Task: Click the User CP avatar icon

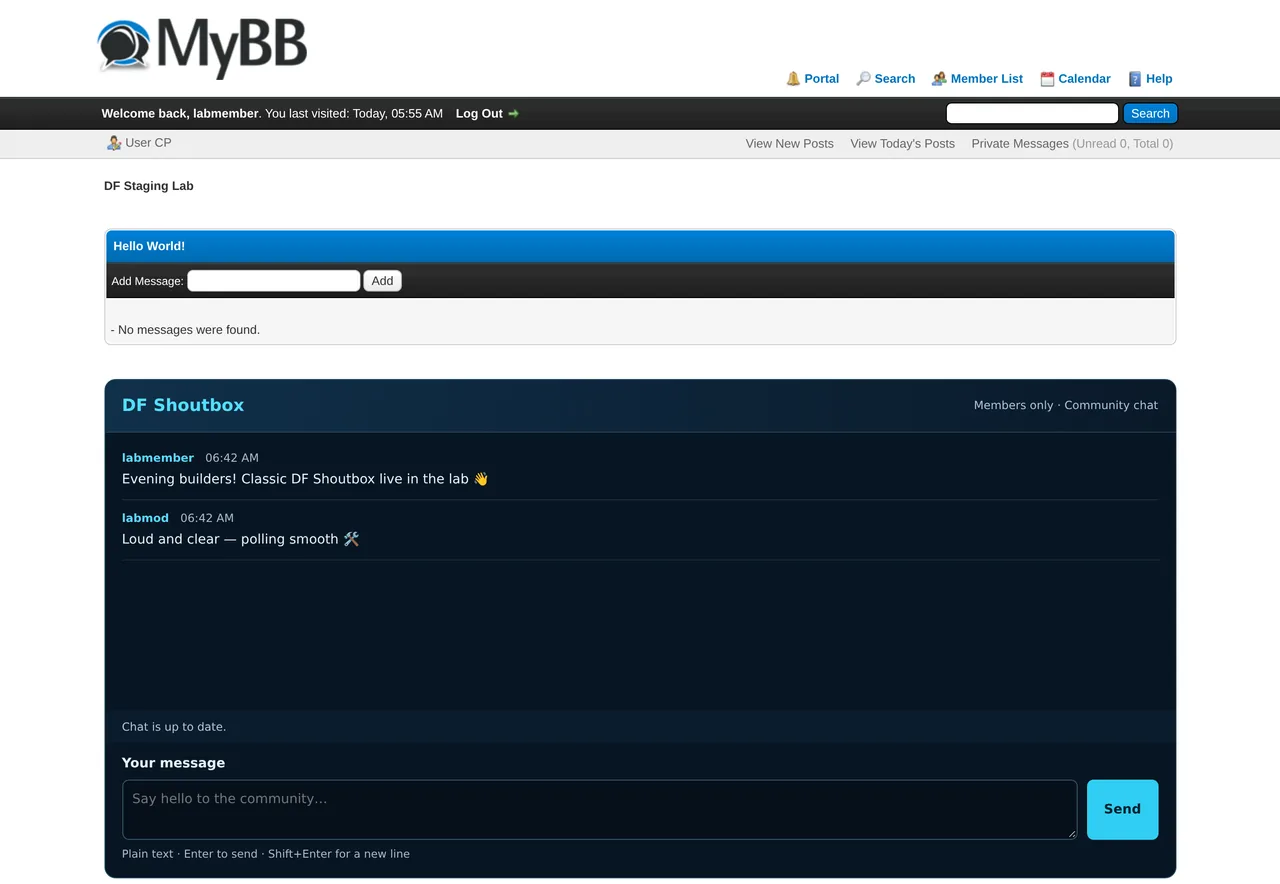Action: (x=114, y=143)
